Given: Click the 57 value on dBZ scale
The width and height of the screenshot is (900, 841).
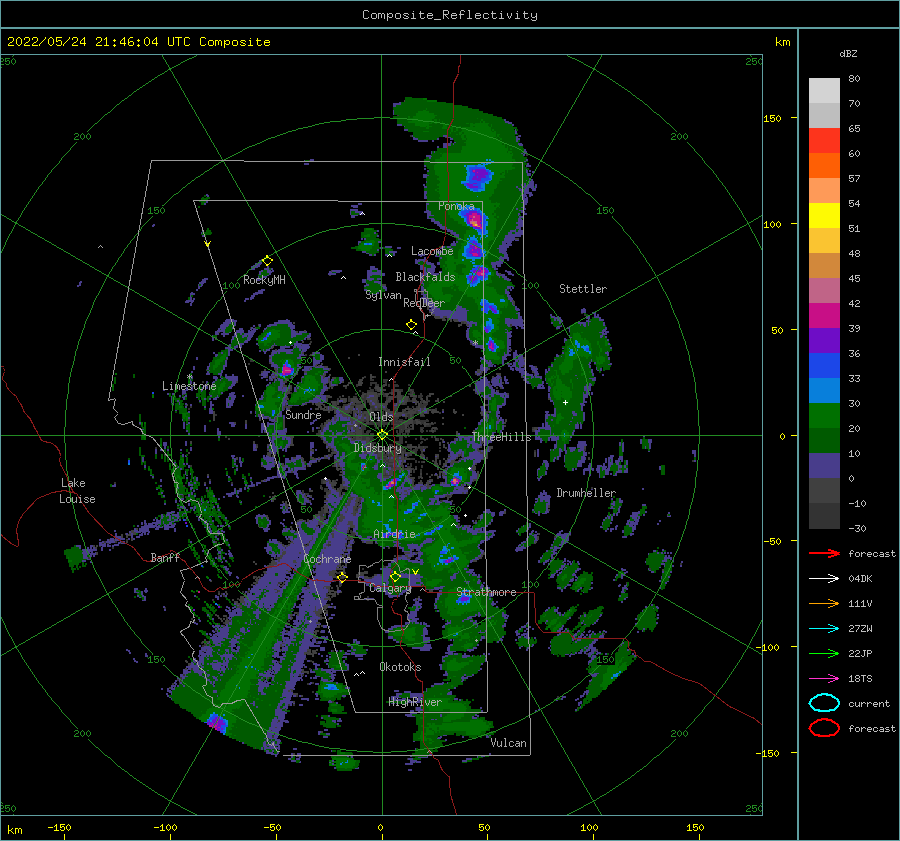Looking at the screenshot, I should tap(854, 179).
